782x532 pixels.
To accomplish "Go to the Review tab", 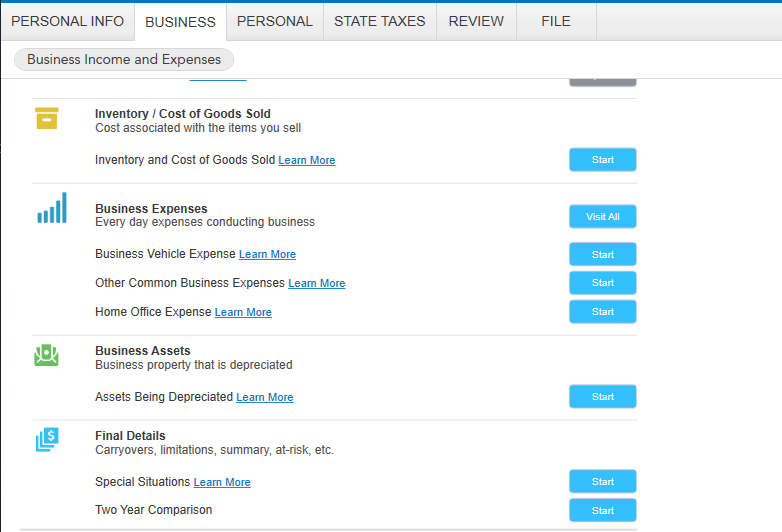I will coord(476,21).
